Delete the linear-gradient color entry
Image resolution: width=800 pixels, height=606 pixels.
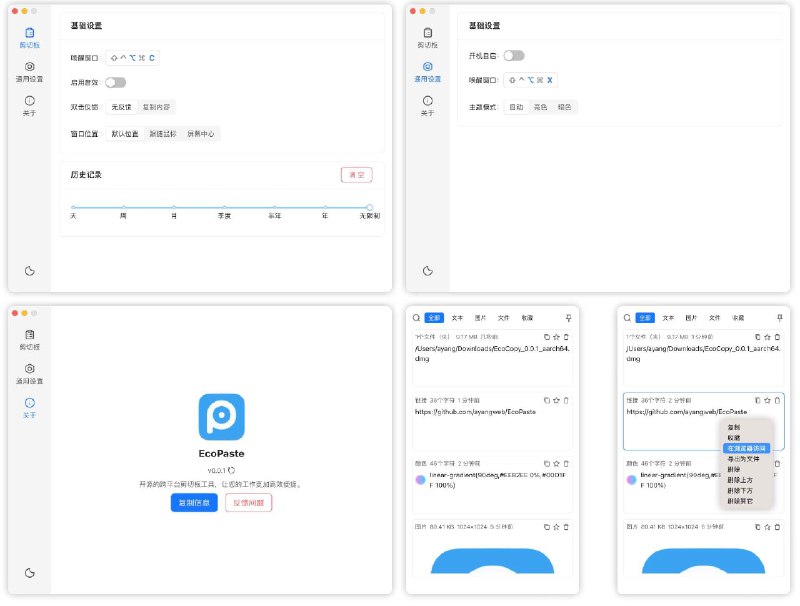pos(565,463)
